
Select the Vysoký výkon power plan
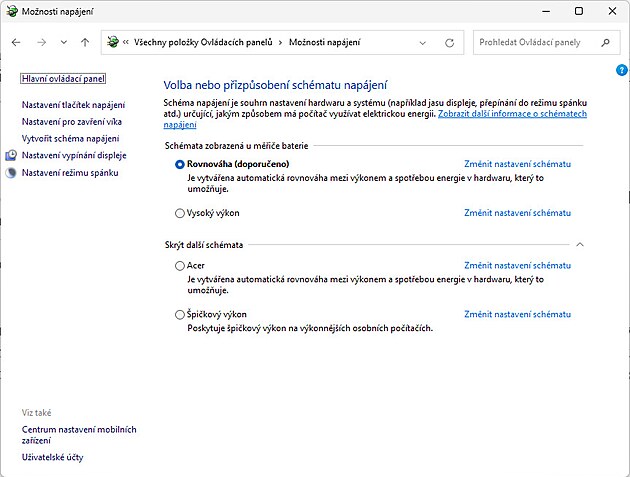(180, 213)
